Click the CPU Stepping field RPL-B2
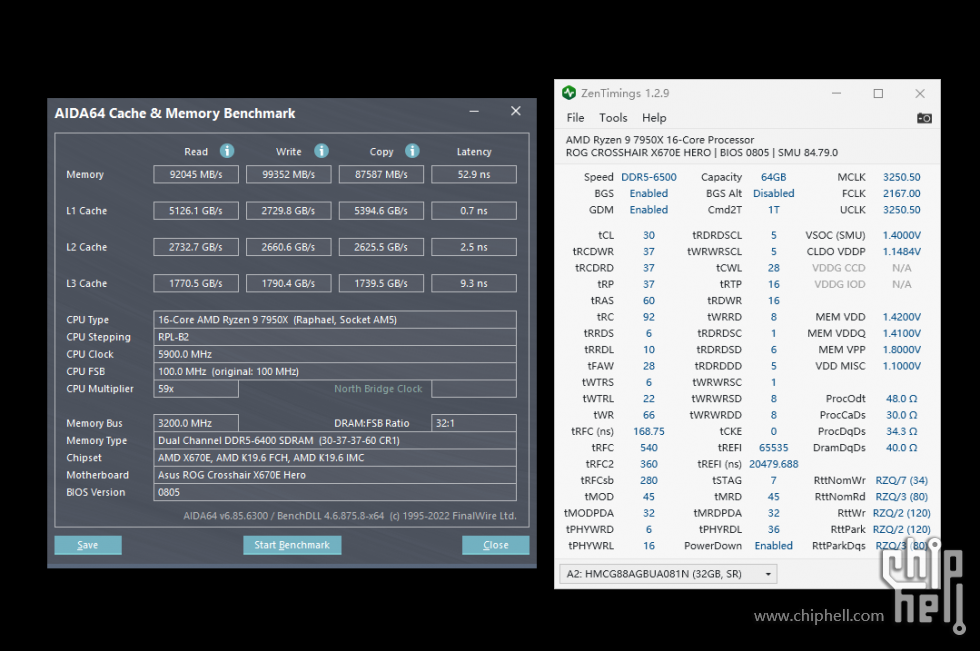Screen dimensions: 980x651 [335, 337]
